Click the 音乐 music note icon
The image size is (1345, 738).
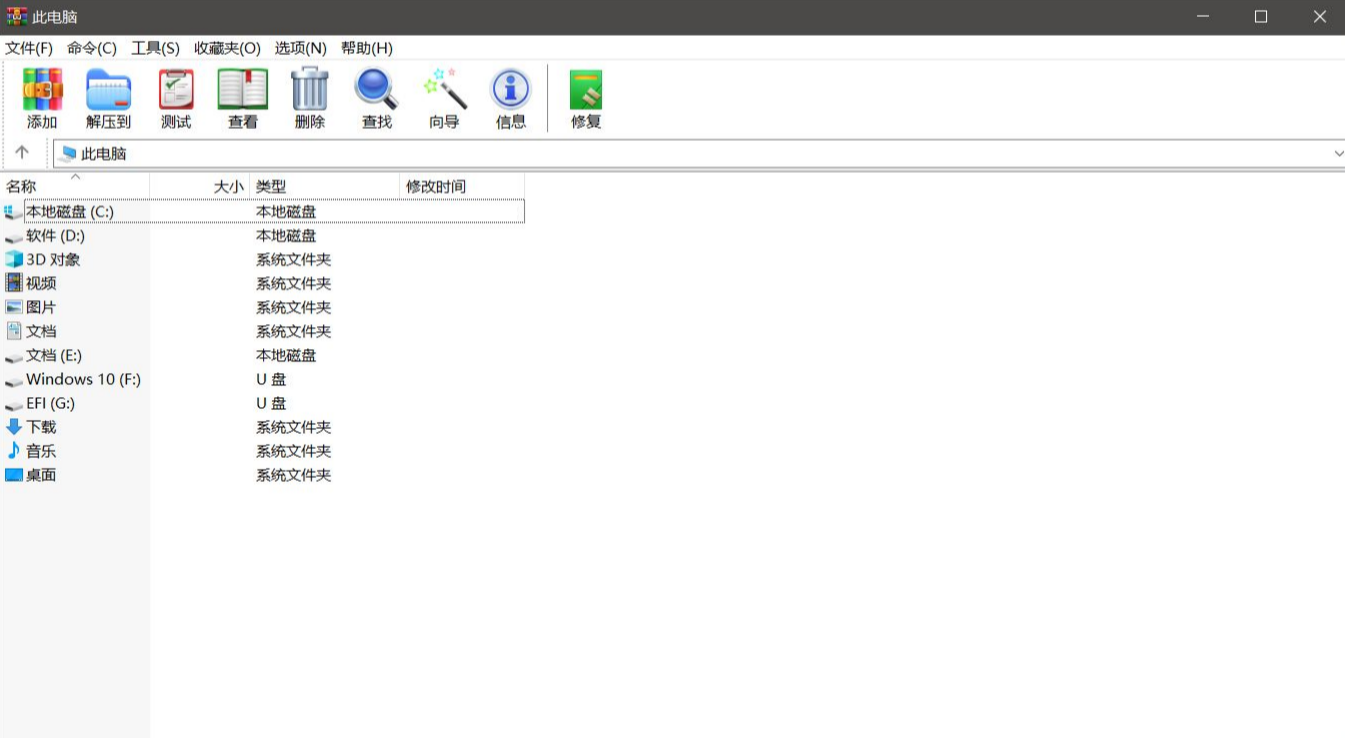pyautogui.click(x=14, y=451)
